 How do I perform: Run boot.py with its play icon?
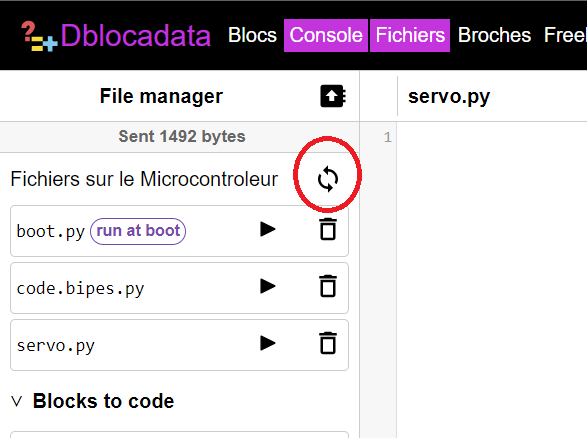[268, 229]
